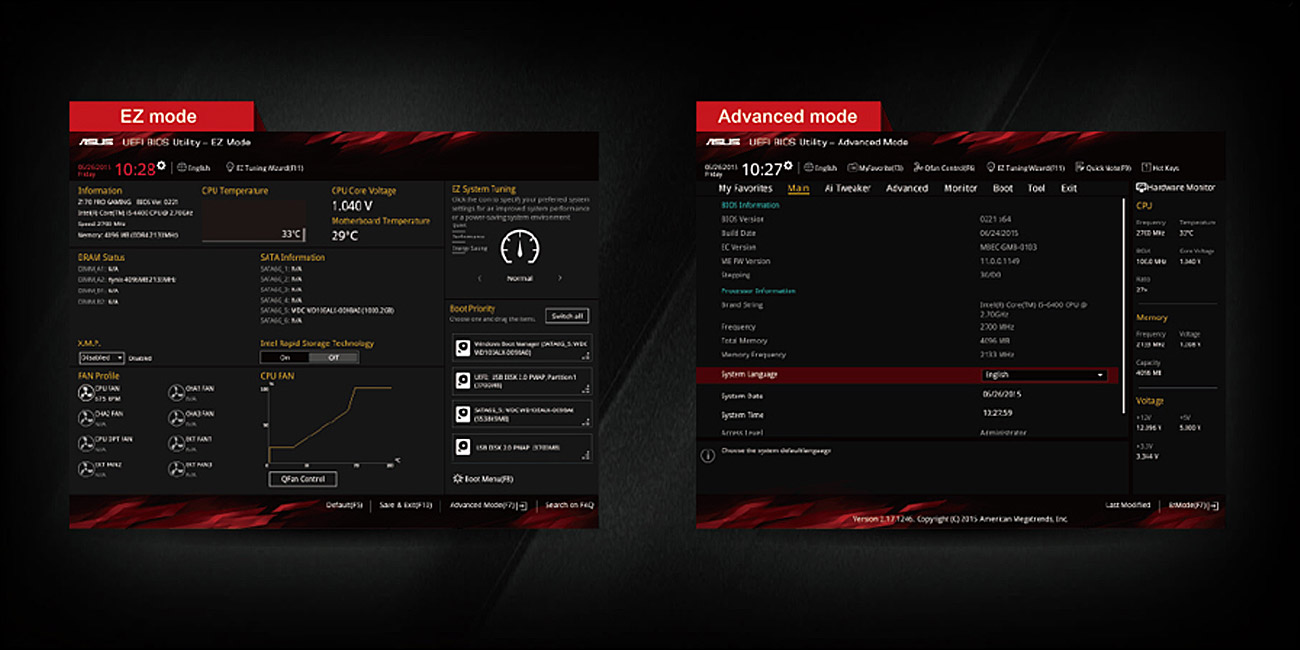The width and height of the screenshot is (1300, 650).
Task: Click the CPU FAN curve graph
Action: coord(331,424)
